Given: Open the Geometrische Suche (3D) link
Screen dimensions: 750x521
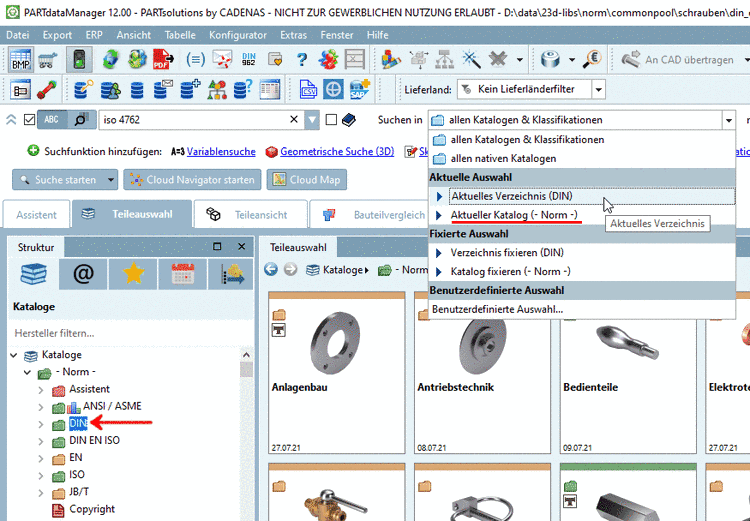Looking at the screenshot, I should point(337,152).
